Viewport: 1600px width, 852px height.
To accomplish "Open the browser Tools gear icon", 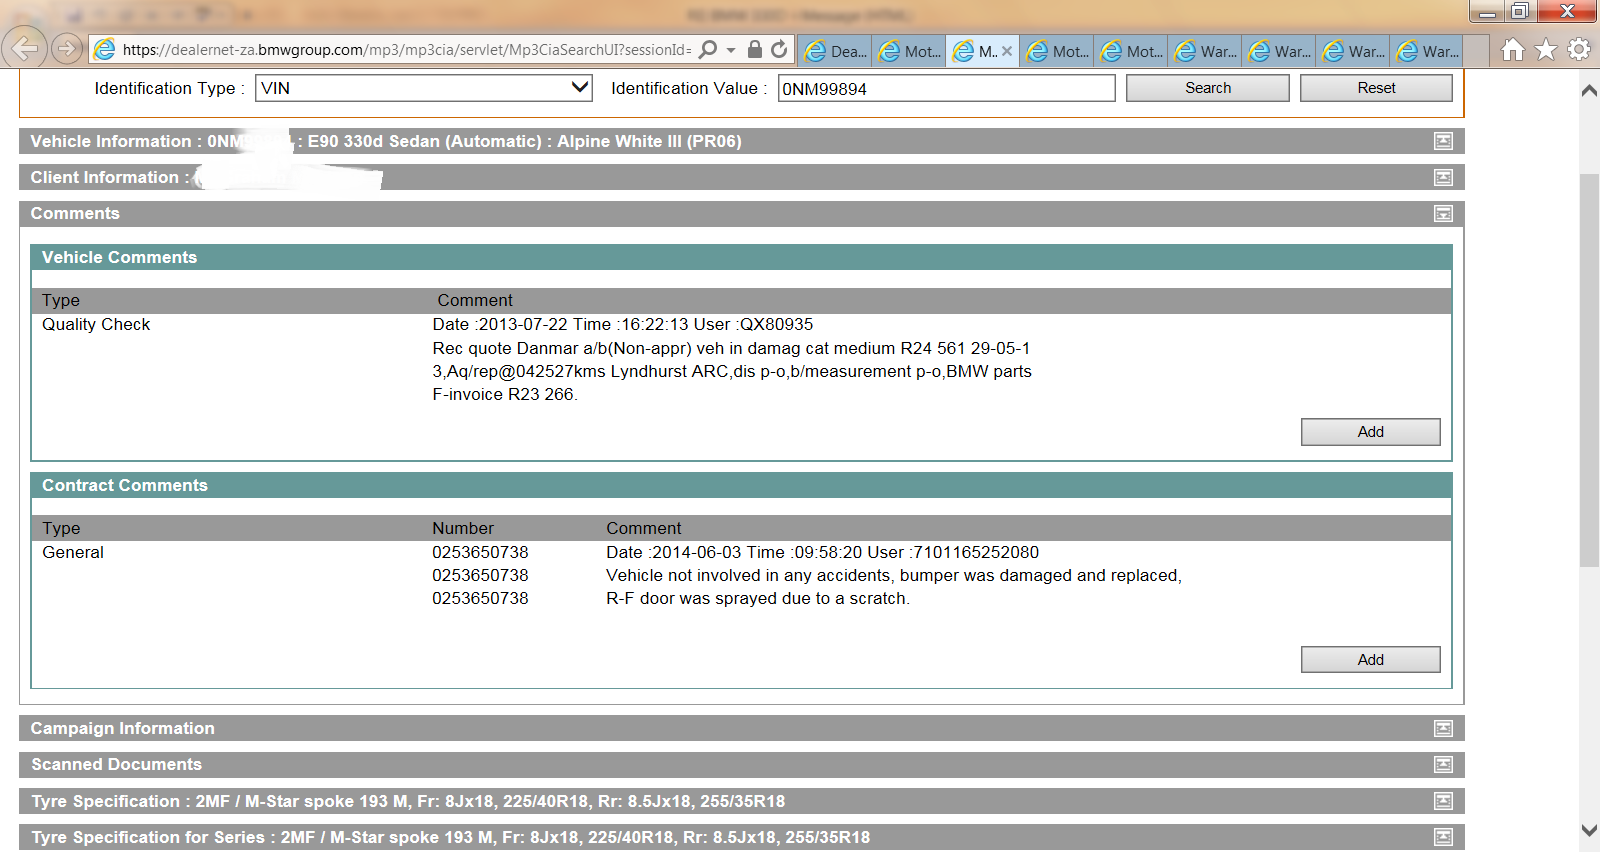I will tap(1579, 49).
